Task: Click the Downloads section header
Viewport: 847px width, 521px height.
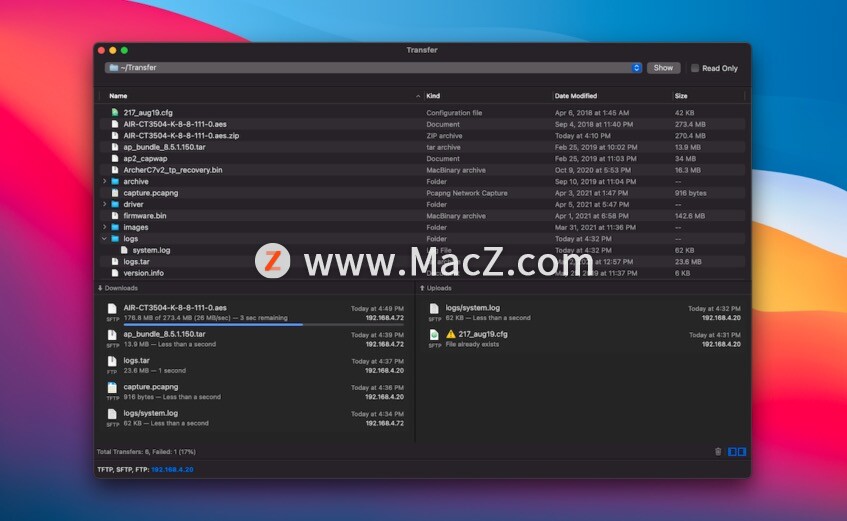Action: click(118, 288)
